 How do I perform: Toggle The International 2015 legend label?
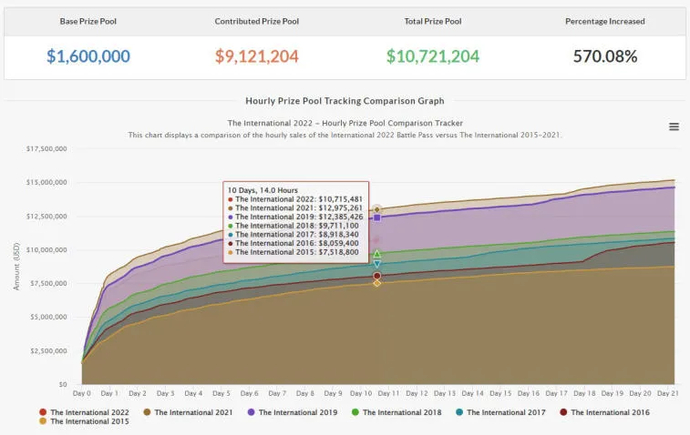(x=91, y=422)
